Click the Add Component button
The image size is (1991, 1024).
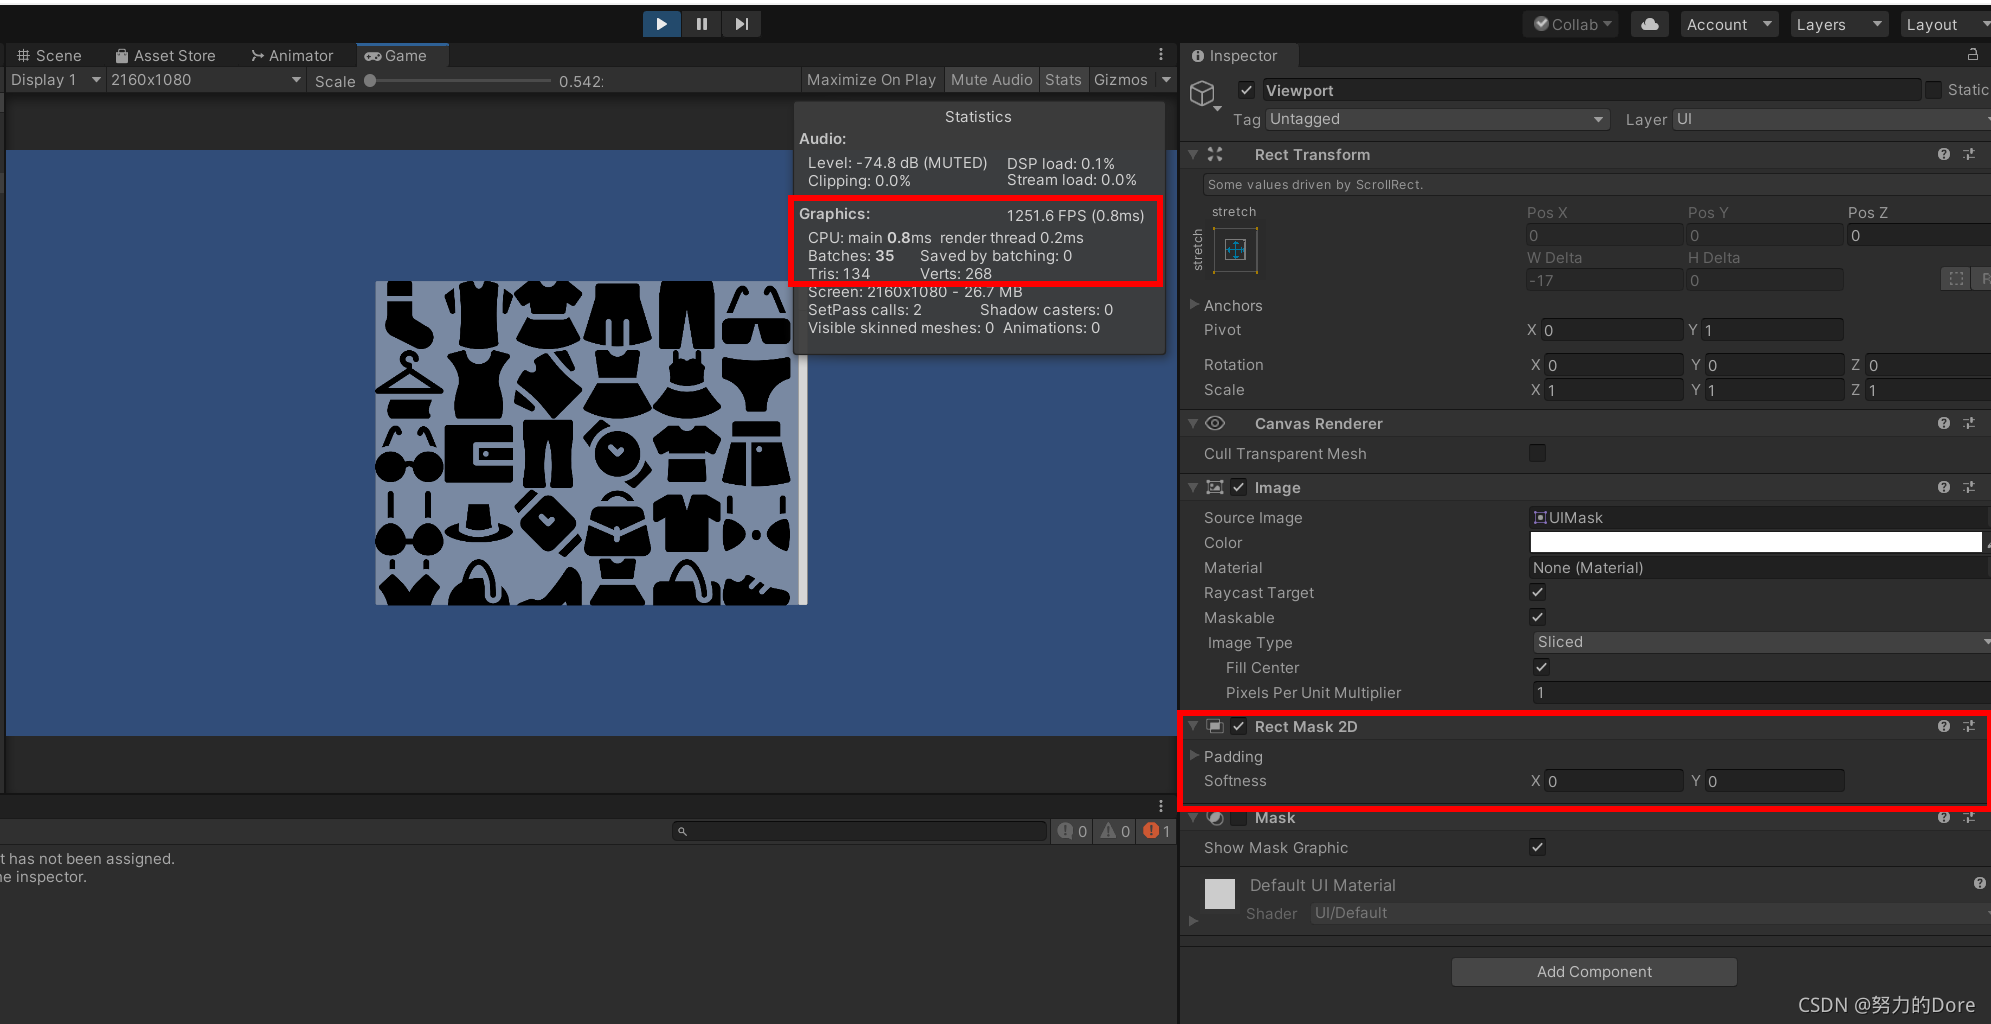coord(1593,971)
